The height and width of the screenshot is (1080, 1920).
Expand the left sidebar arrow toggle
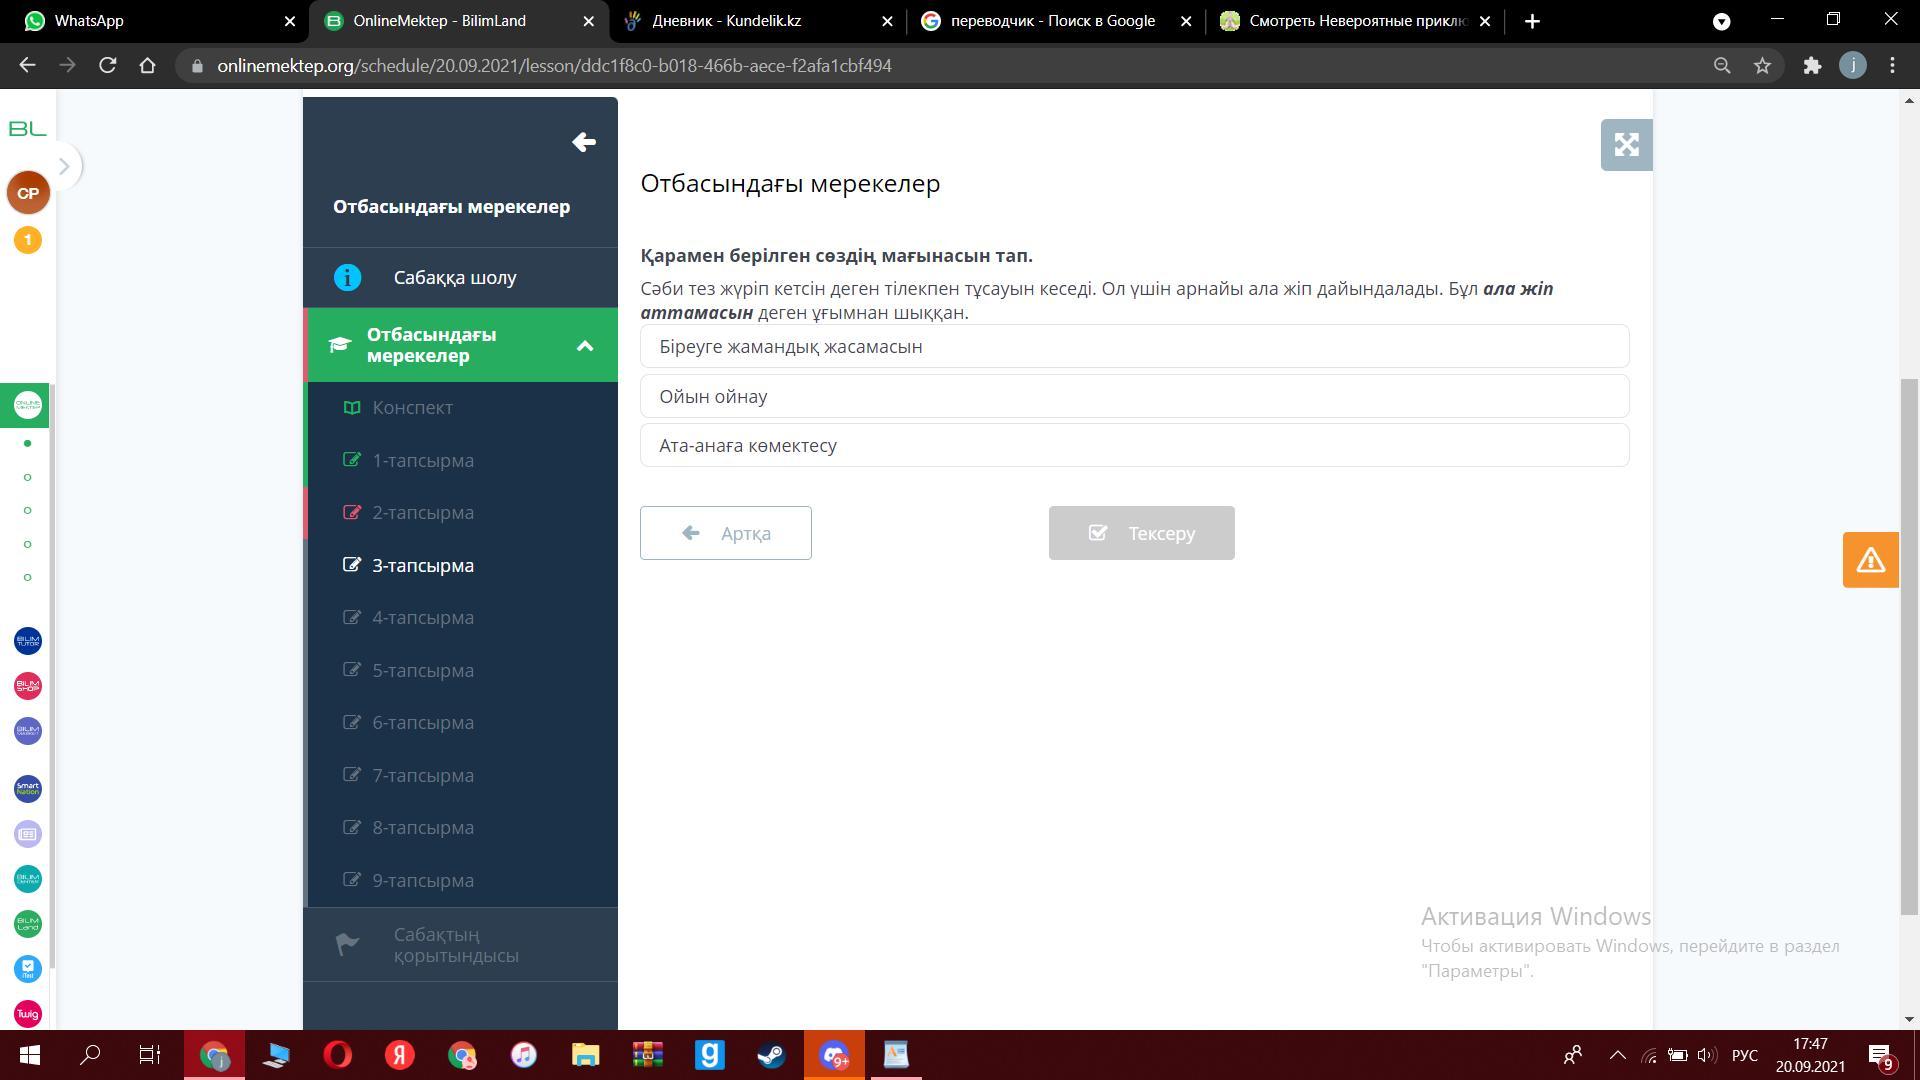63,166
